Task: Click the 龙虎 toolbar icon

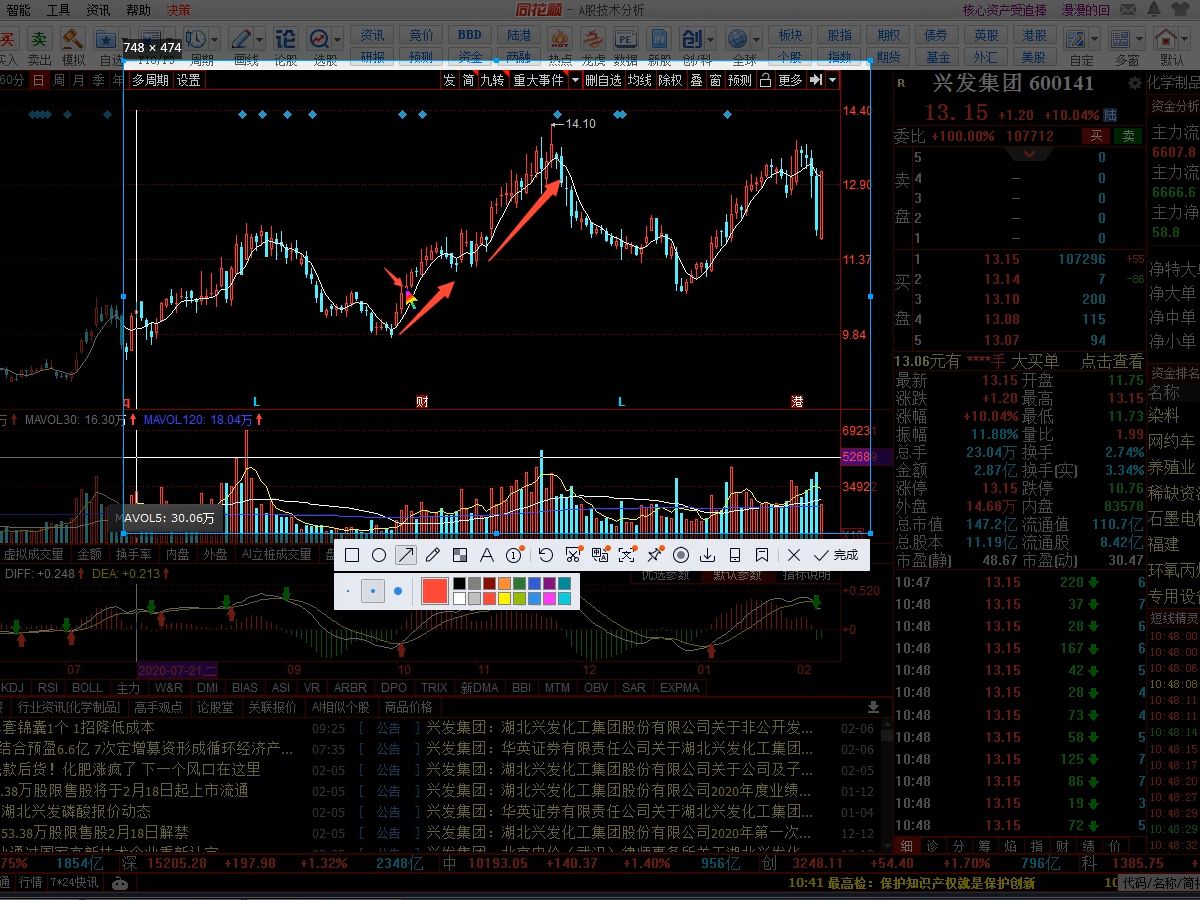Action: point(594,46)
